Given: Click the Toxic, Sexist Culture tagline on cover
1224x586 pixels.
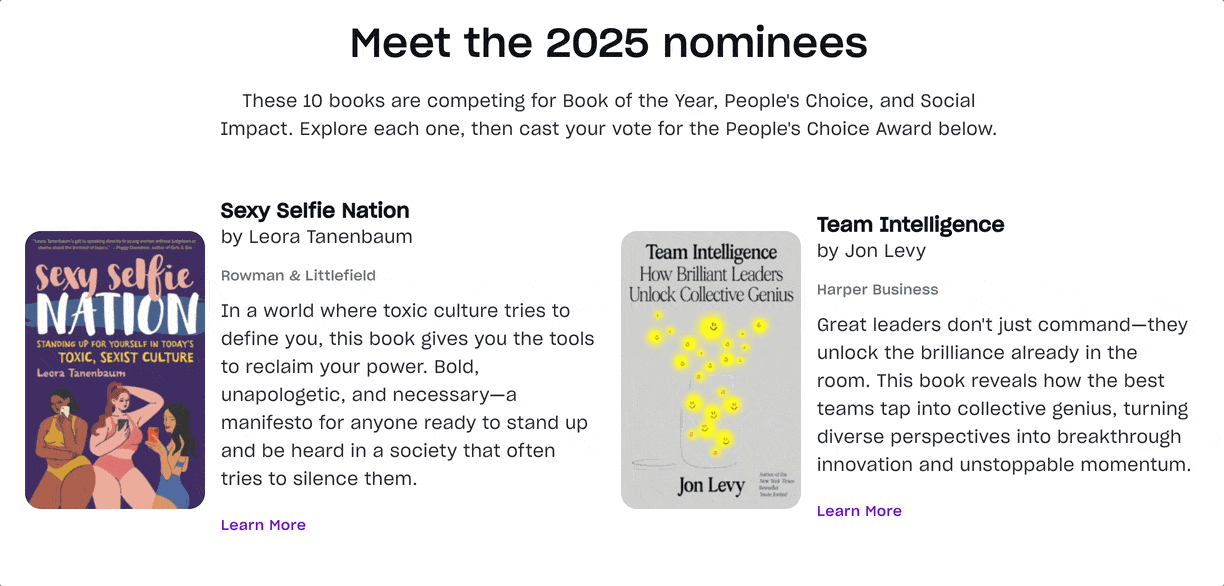Looking at the screenshot, I should point(115,357).
